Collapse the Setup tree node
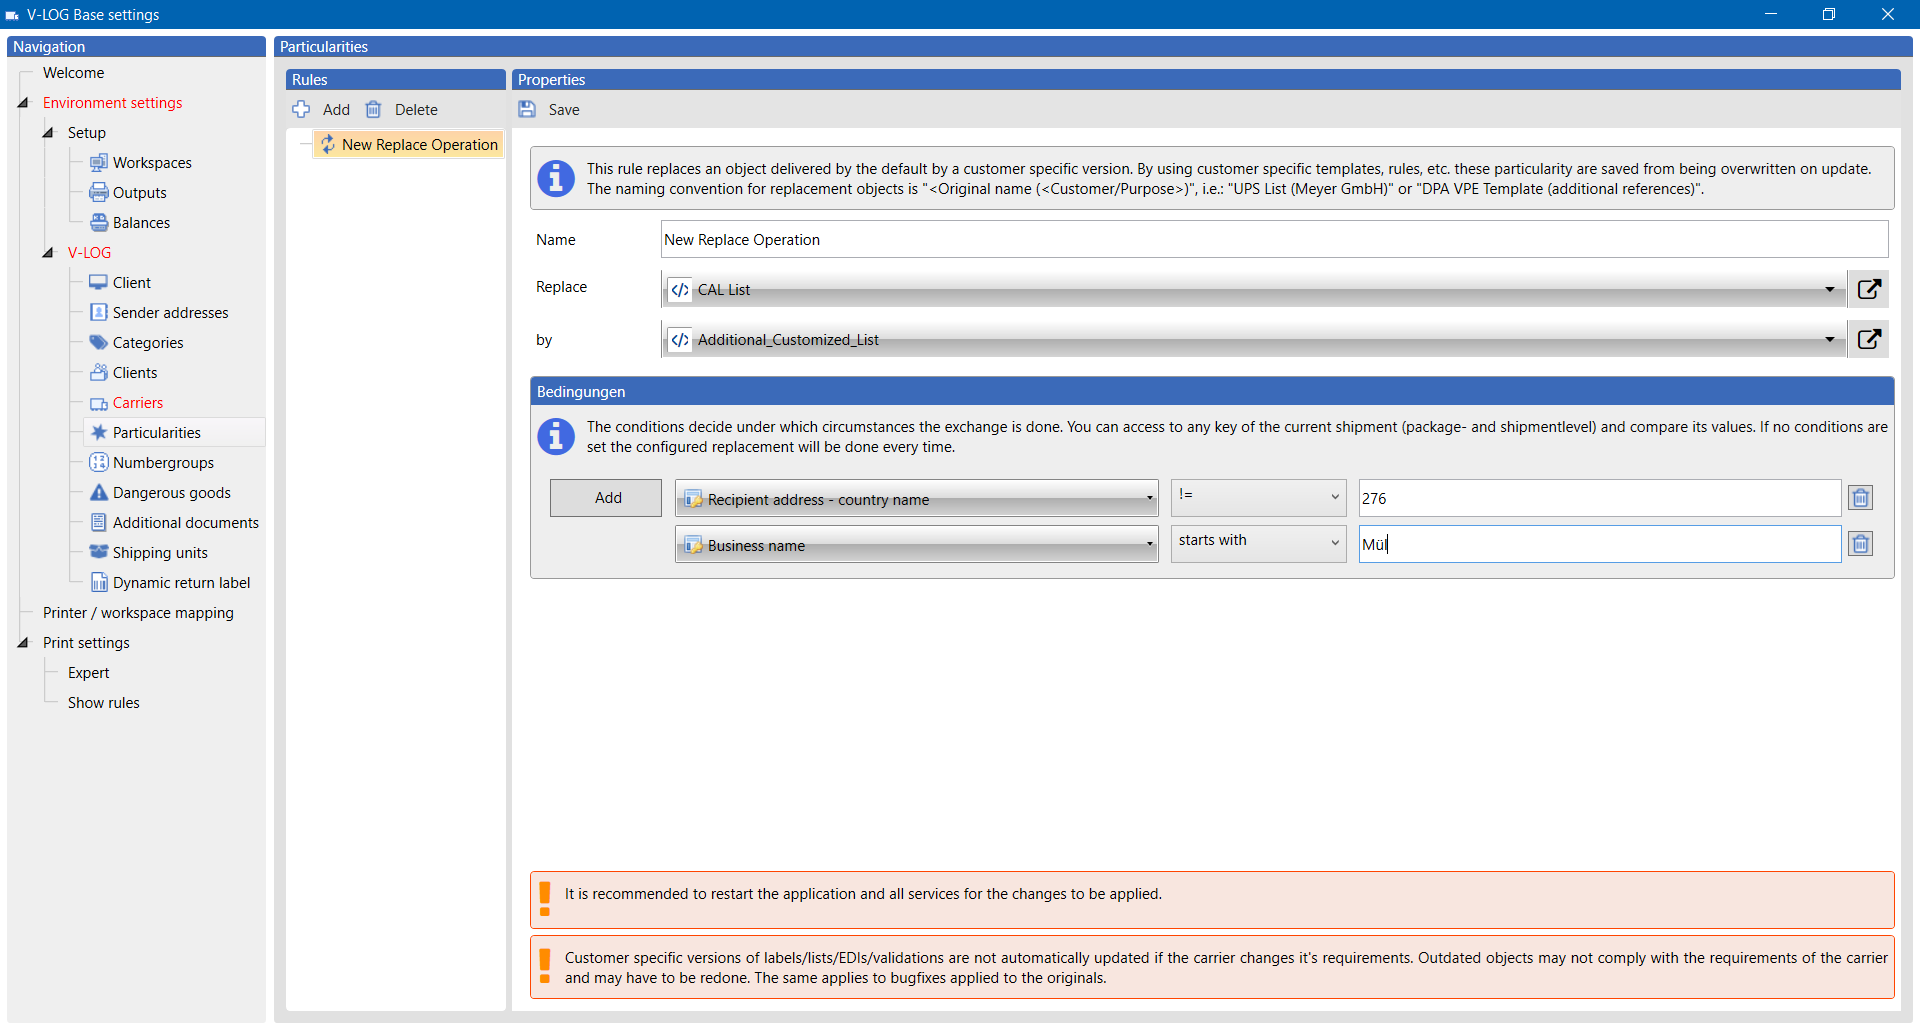 point(48,132)
